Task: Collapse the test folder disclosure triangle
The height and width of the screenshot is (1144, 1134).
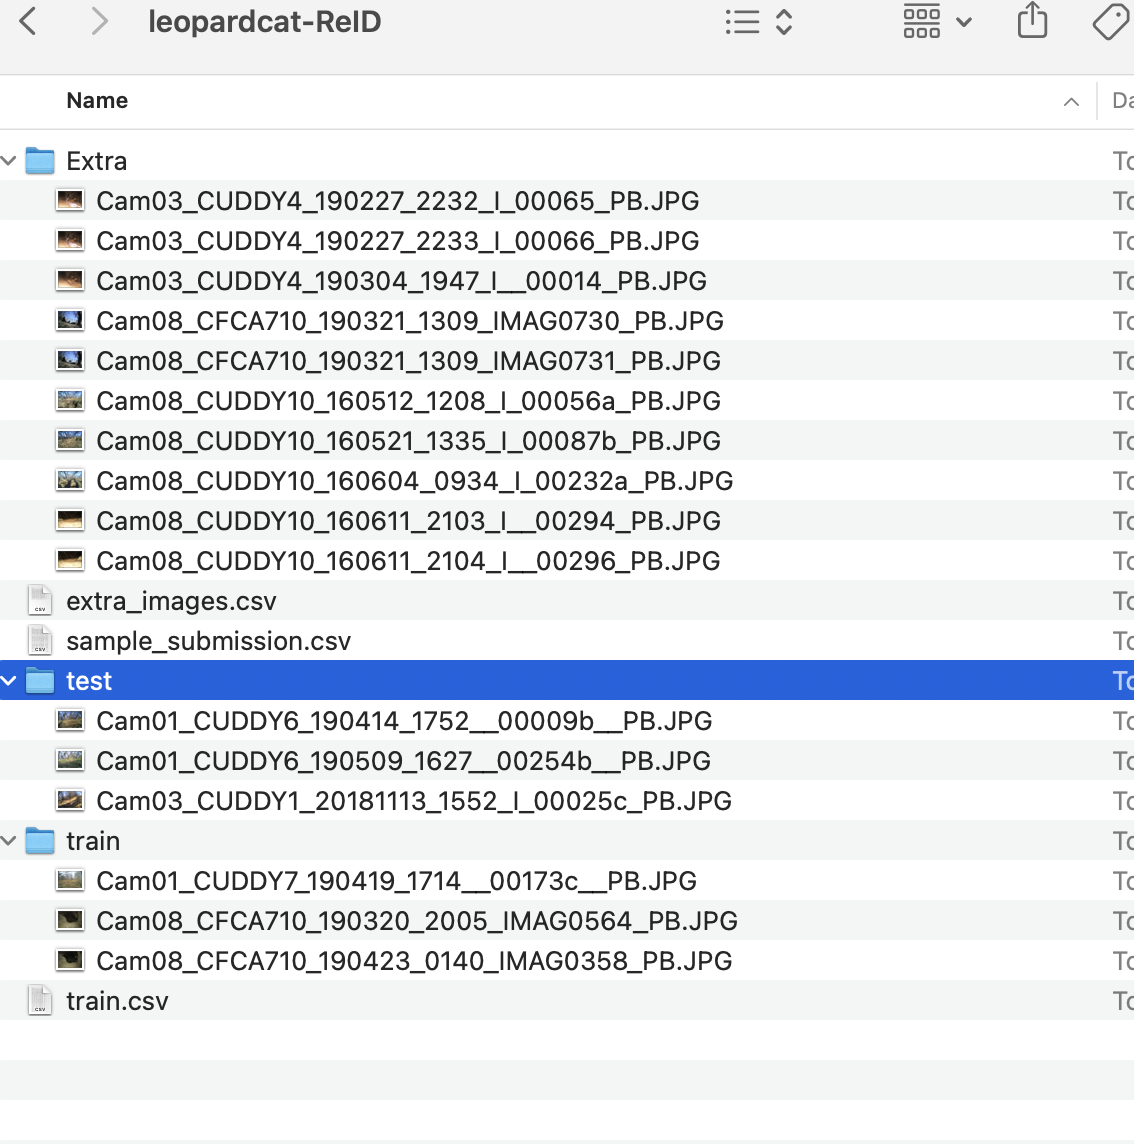Action: 9,680
